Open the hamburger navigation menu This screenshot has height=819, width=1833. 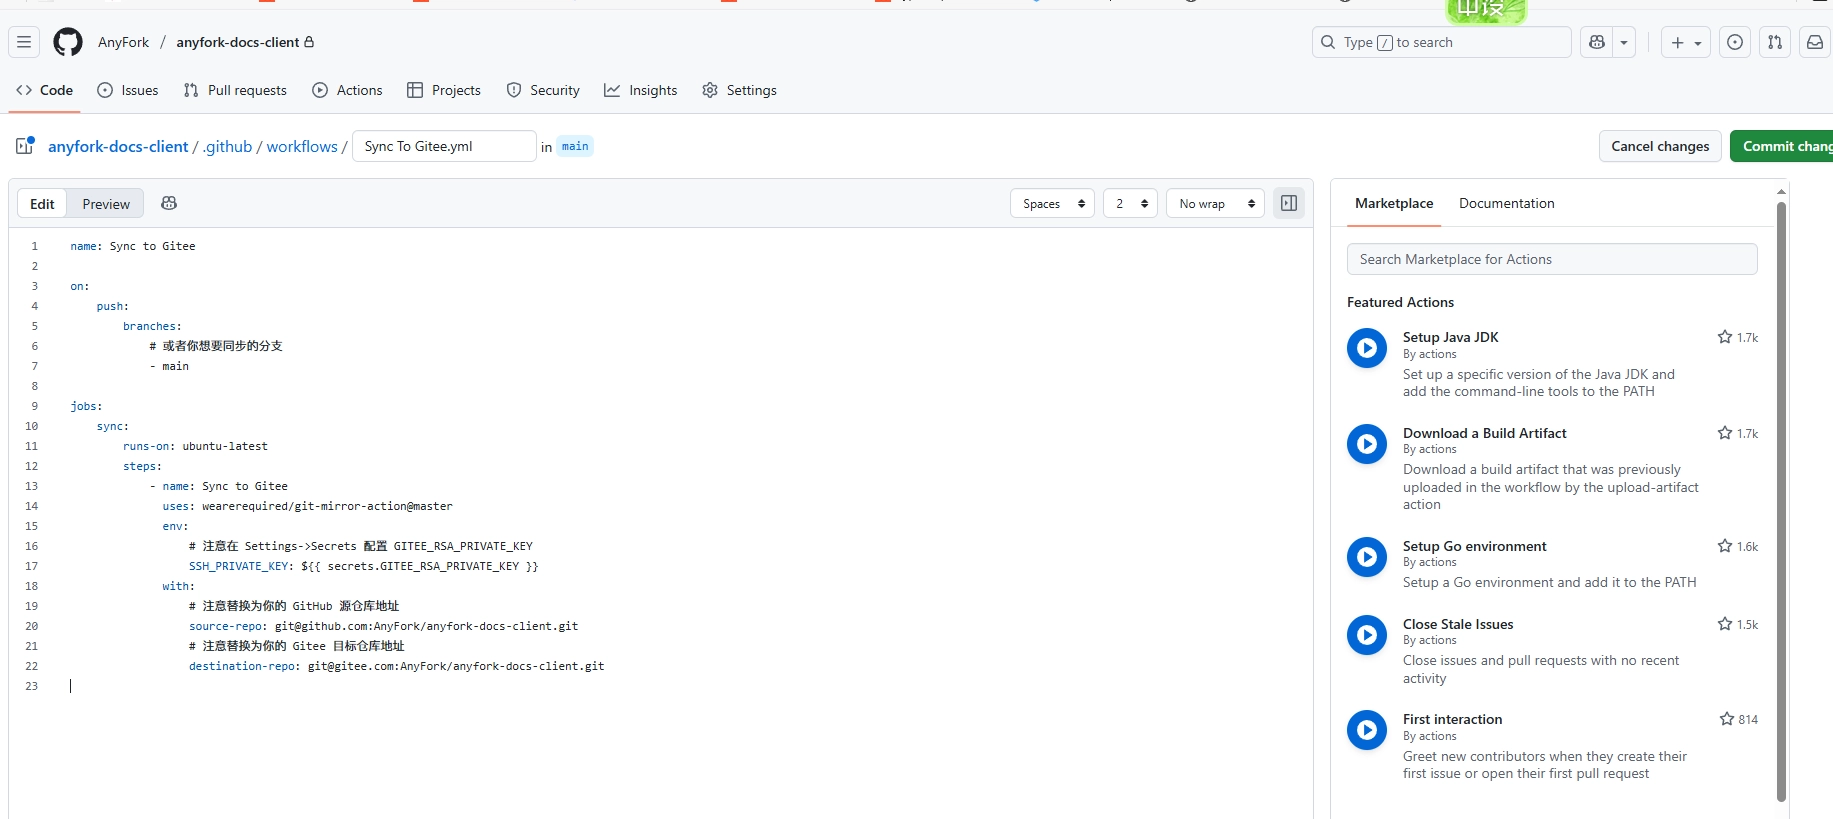[24, 42]
